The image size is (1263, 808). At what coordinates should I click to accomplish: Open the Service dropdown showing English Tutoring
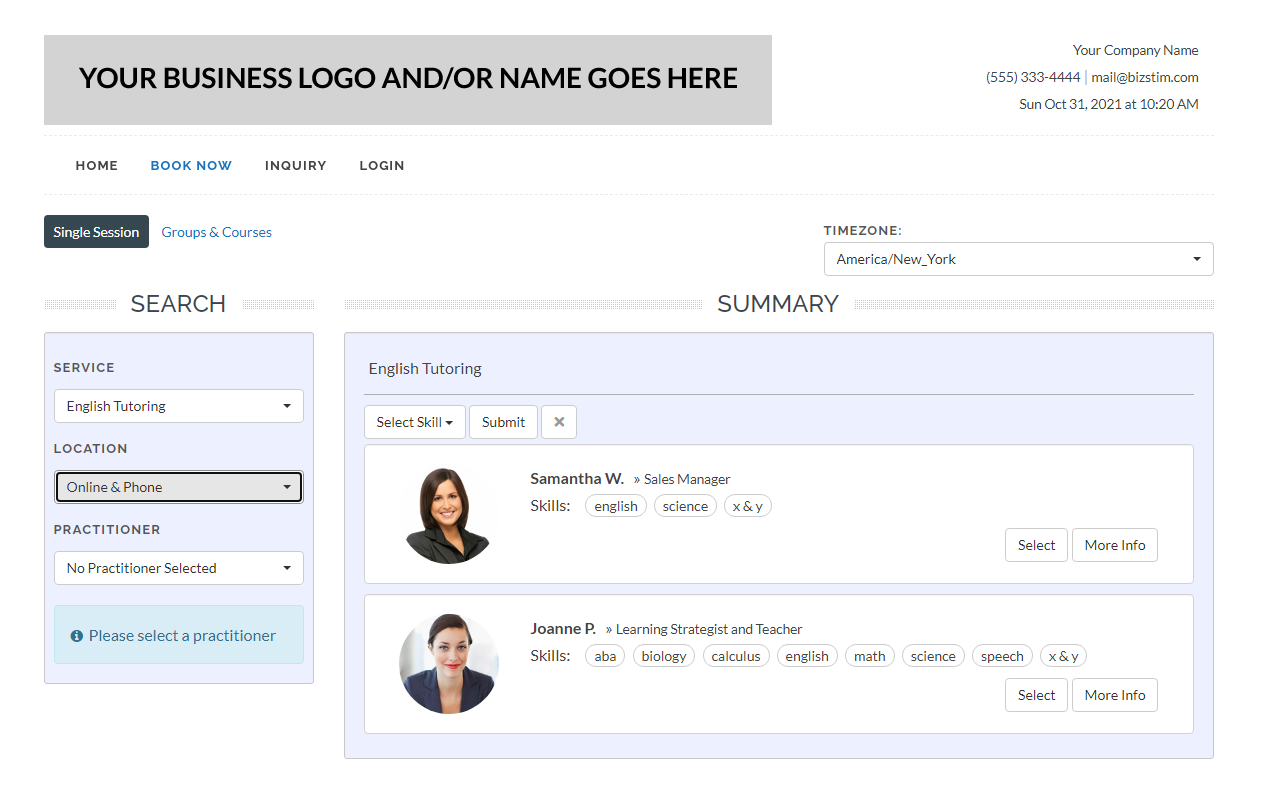(x=178, y=405)
